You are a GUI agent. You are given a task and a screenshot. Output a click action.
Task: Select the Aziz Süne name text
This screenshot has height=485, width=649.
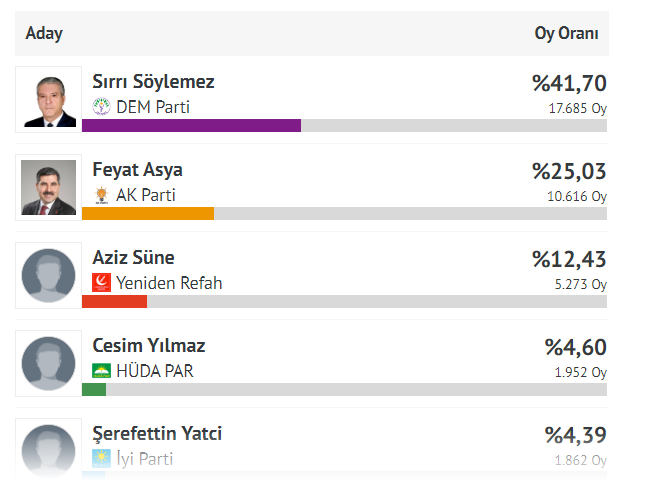(133, 258)
